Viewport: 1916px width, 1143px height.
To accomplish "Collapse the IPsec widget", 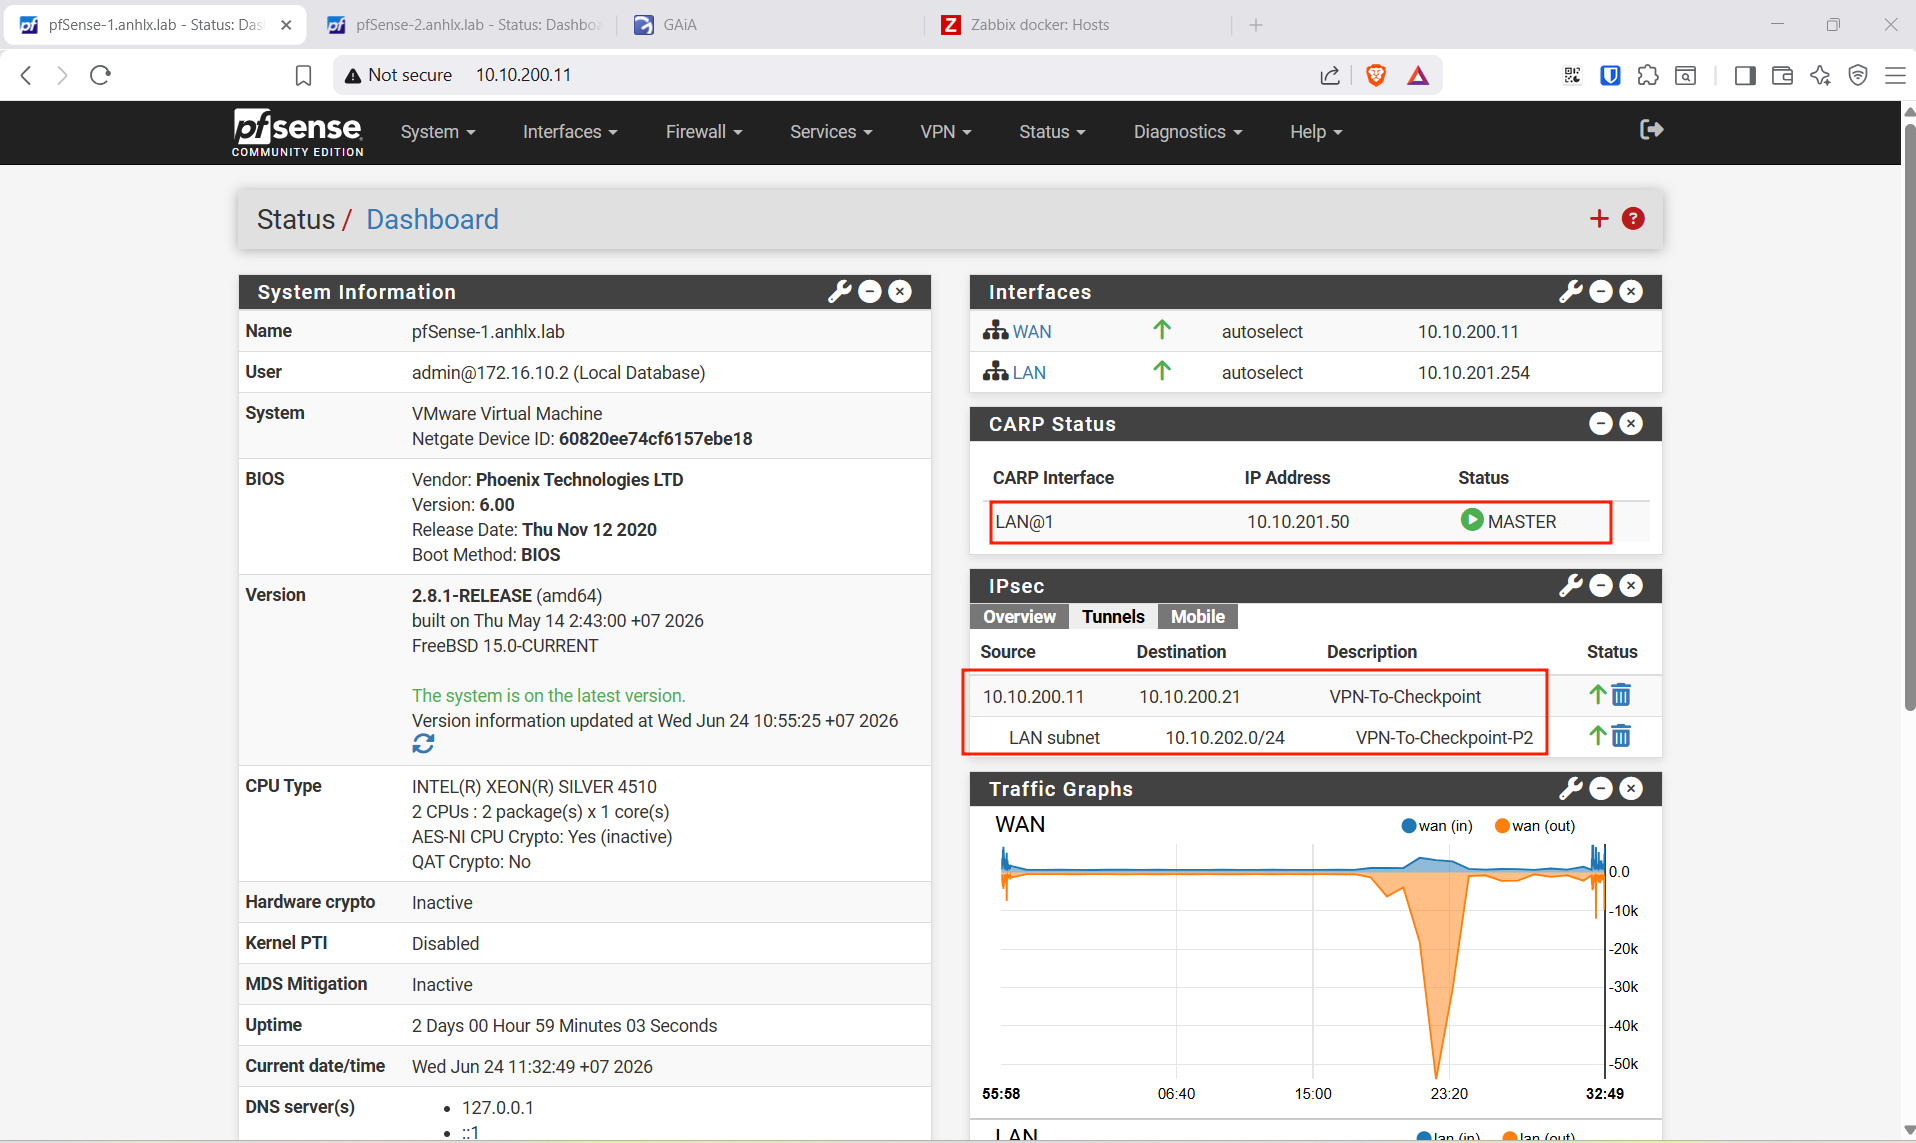I will [x=1601, y=585].
